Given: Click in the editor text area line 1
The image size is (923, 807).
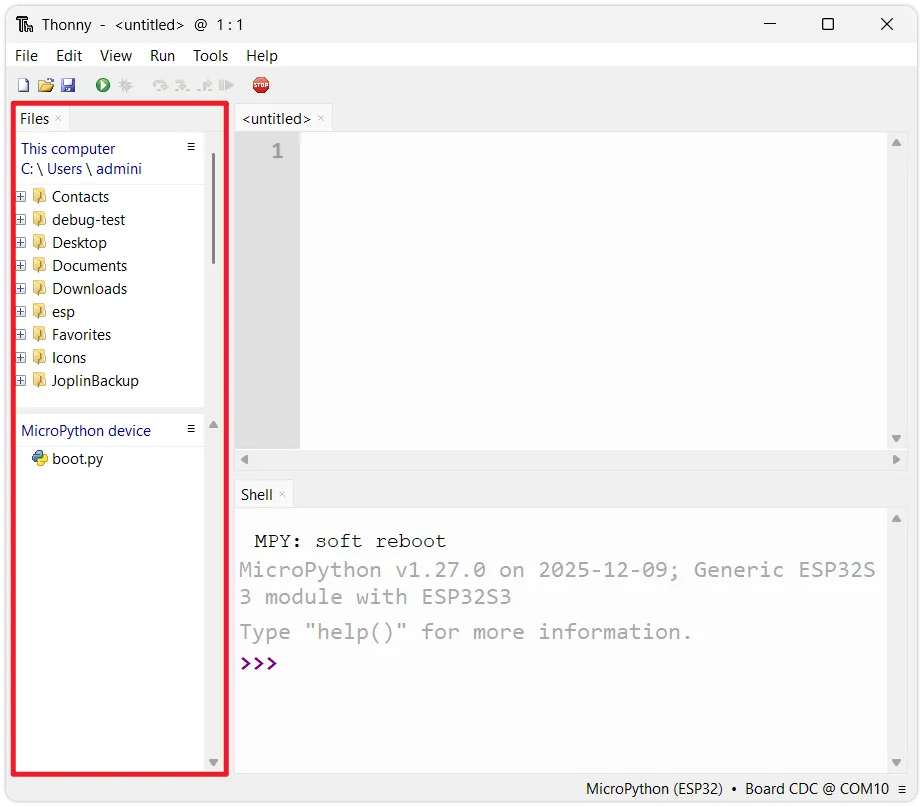Looking at the screenshot, I should pos(590,152).
